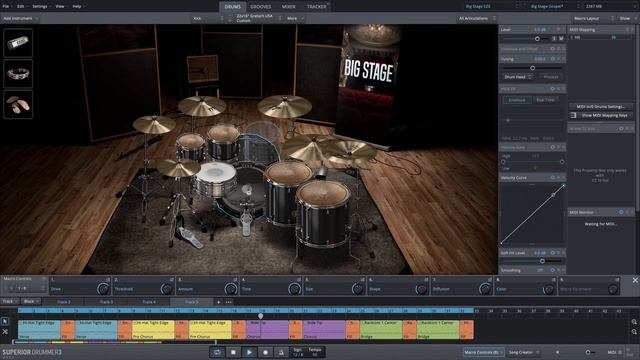Open the Drum Head dropdown
The height and width of the screenshot is (360, 640).
[x=518, y=77]
